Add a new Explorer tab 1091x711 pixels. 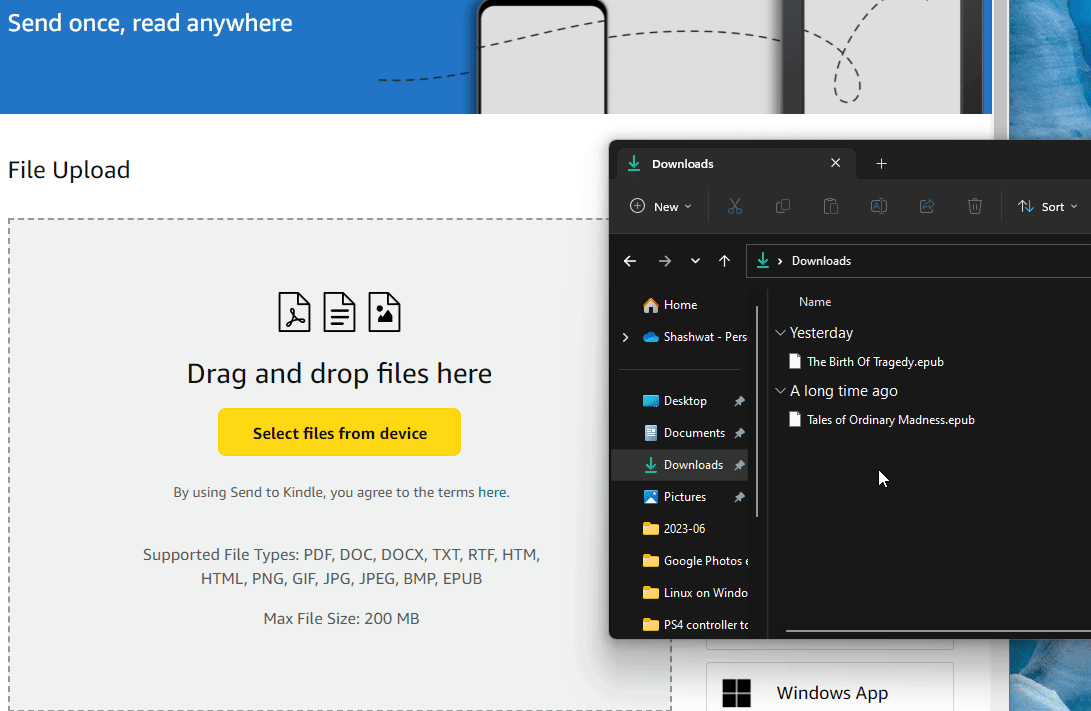pos(881,164)
